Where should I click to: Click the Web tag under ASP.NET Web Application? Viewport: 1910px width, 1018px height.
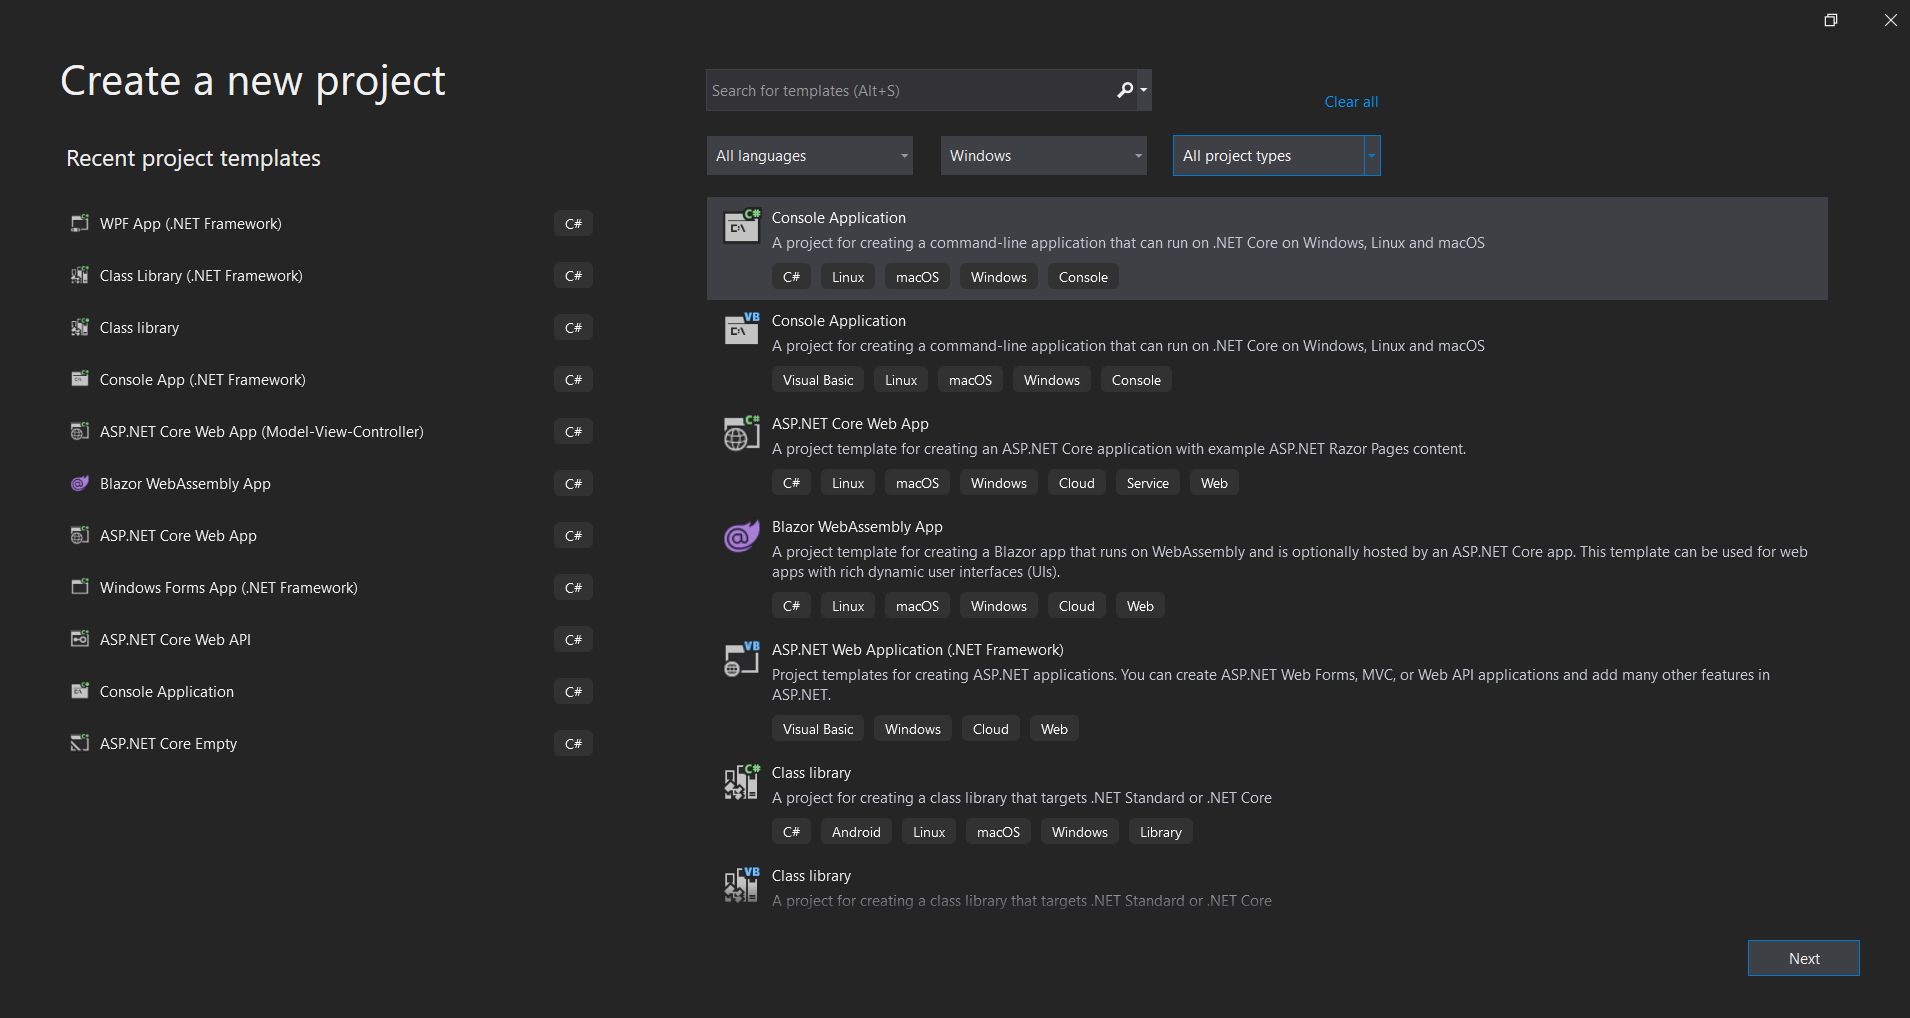click(x=1054, y=729)
